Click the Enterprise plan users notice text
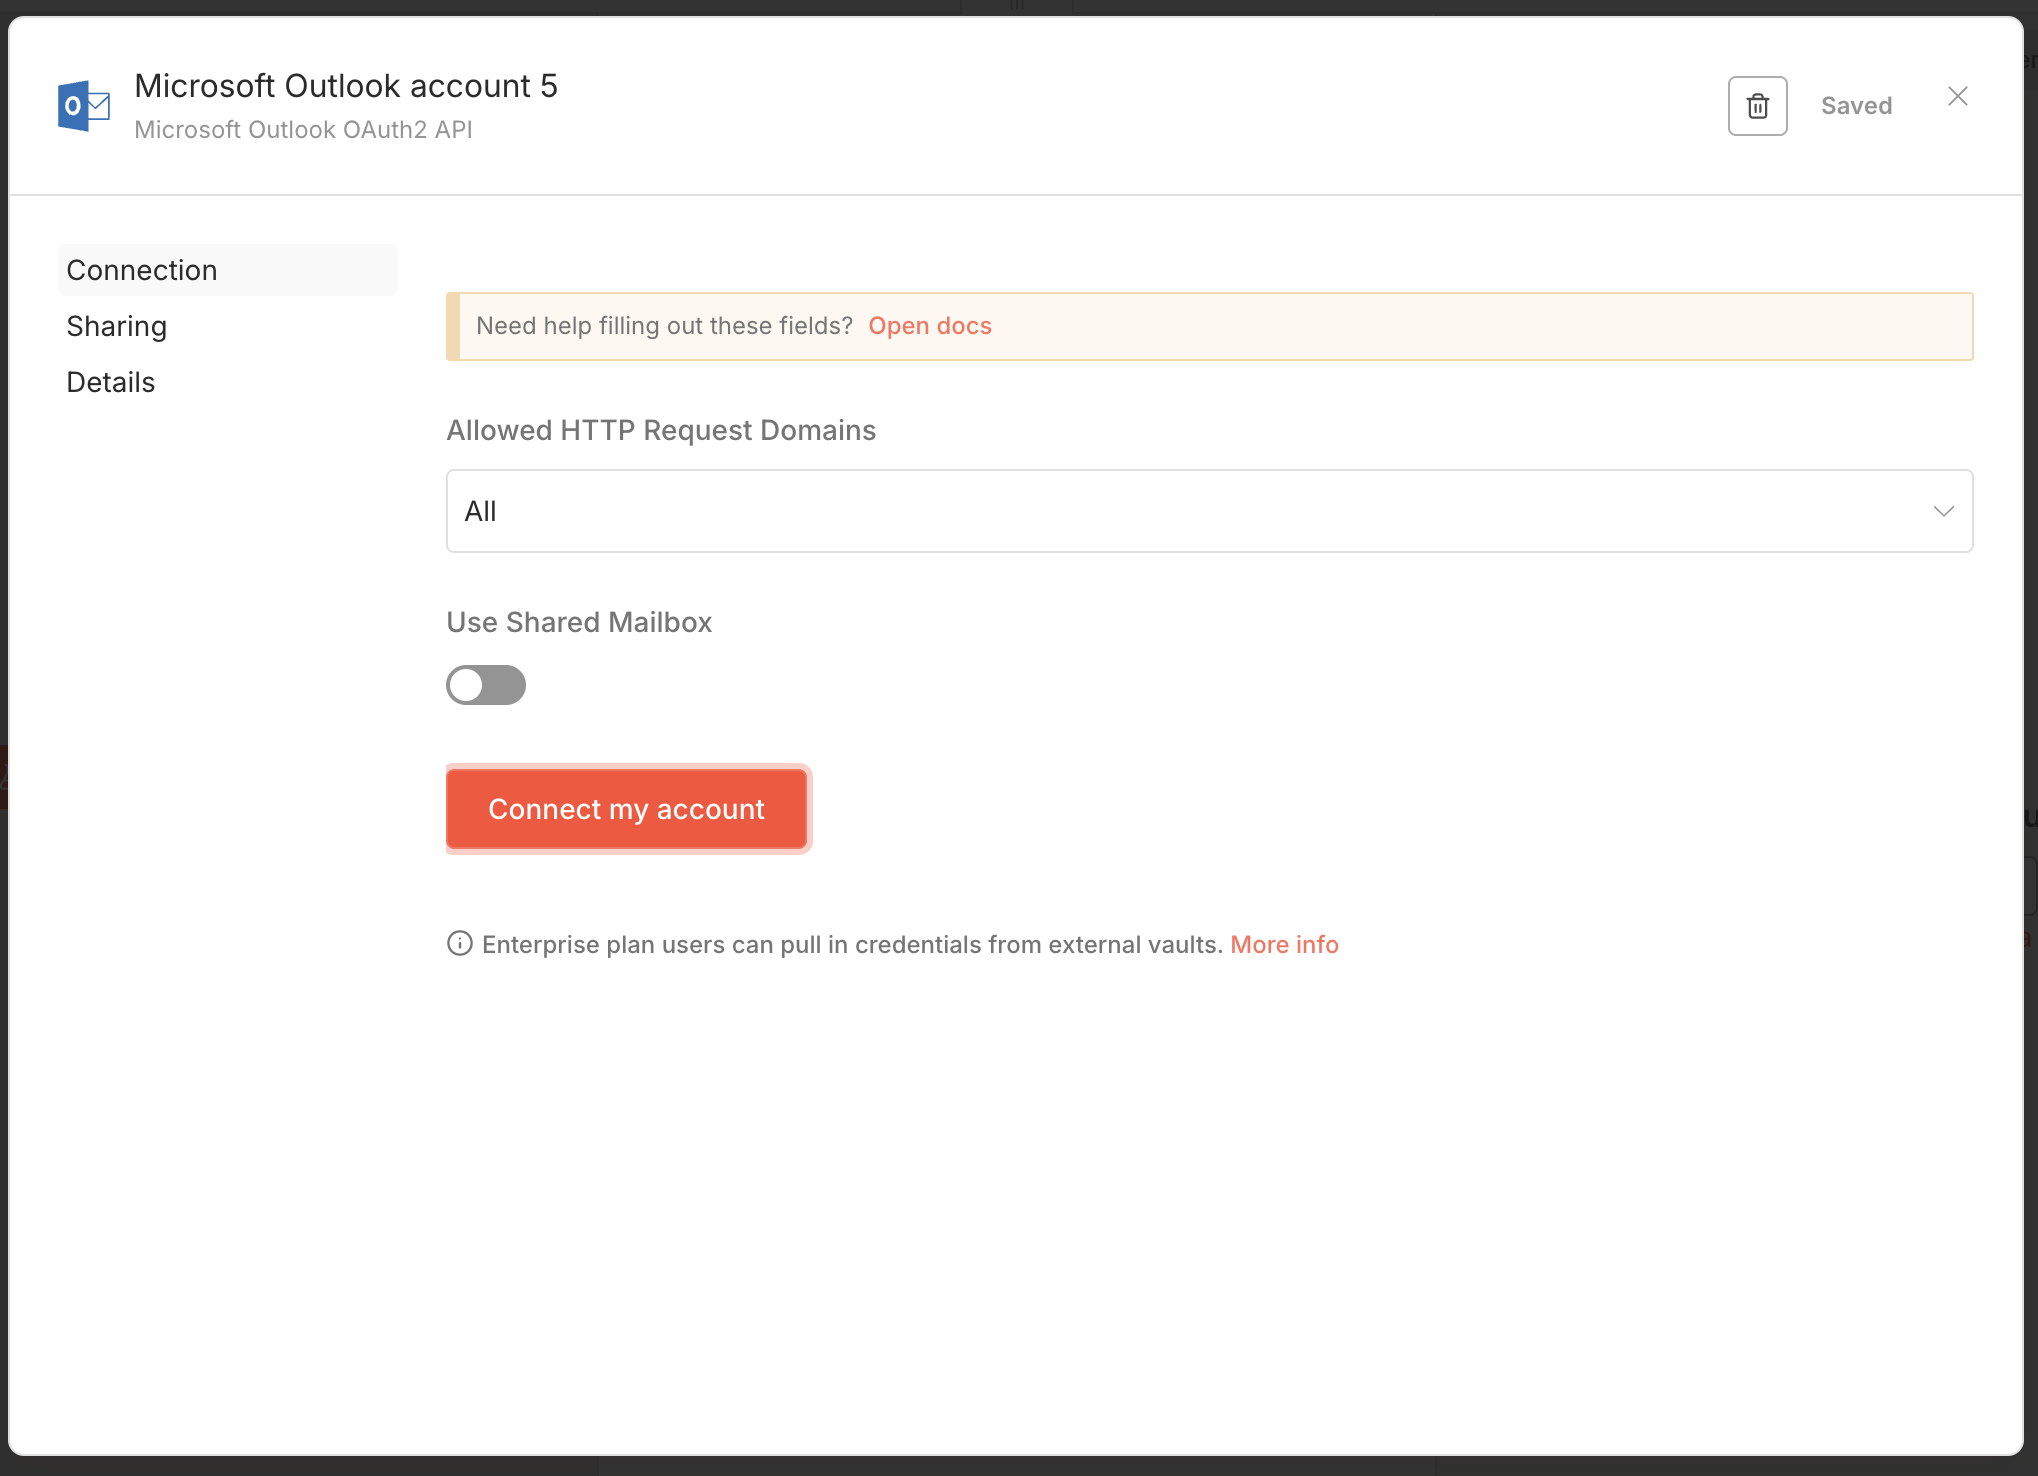 (x=852, y=944)
